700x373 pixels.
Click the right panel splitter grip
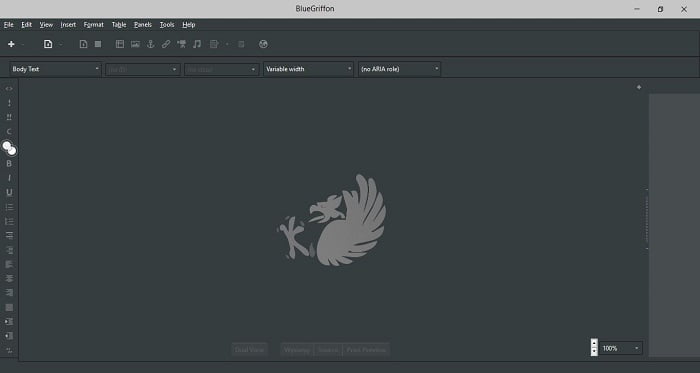click(646, 219)
